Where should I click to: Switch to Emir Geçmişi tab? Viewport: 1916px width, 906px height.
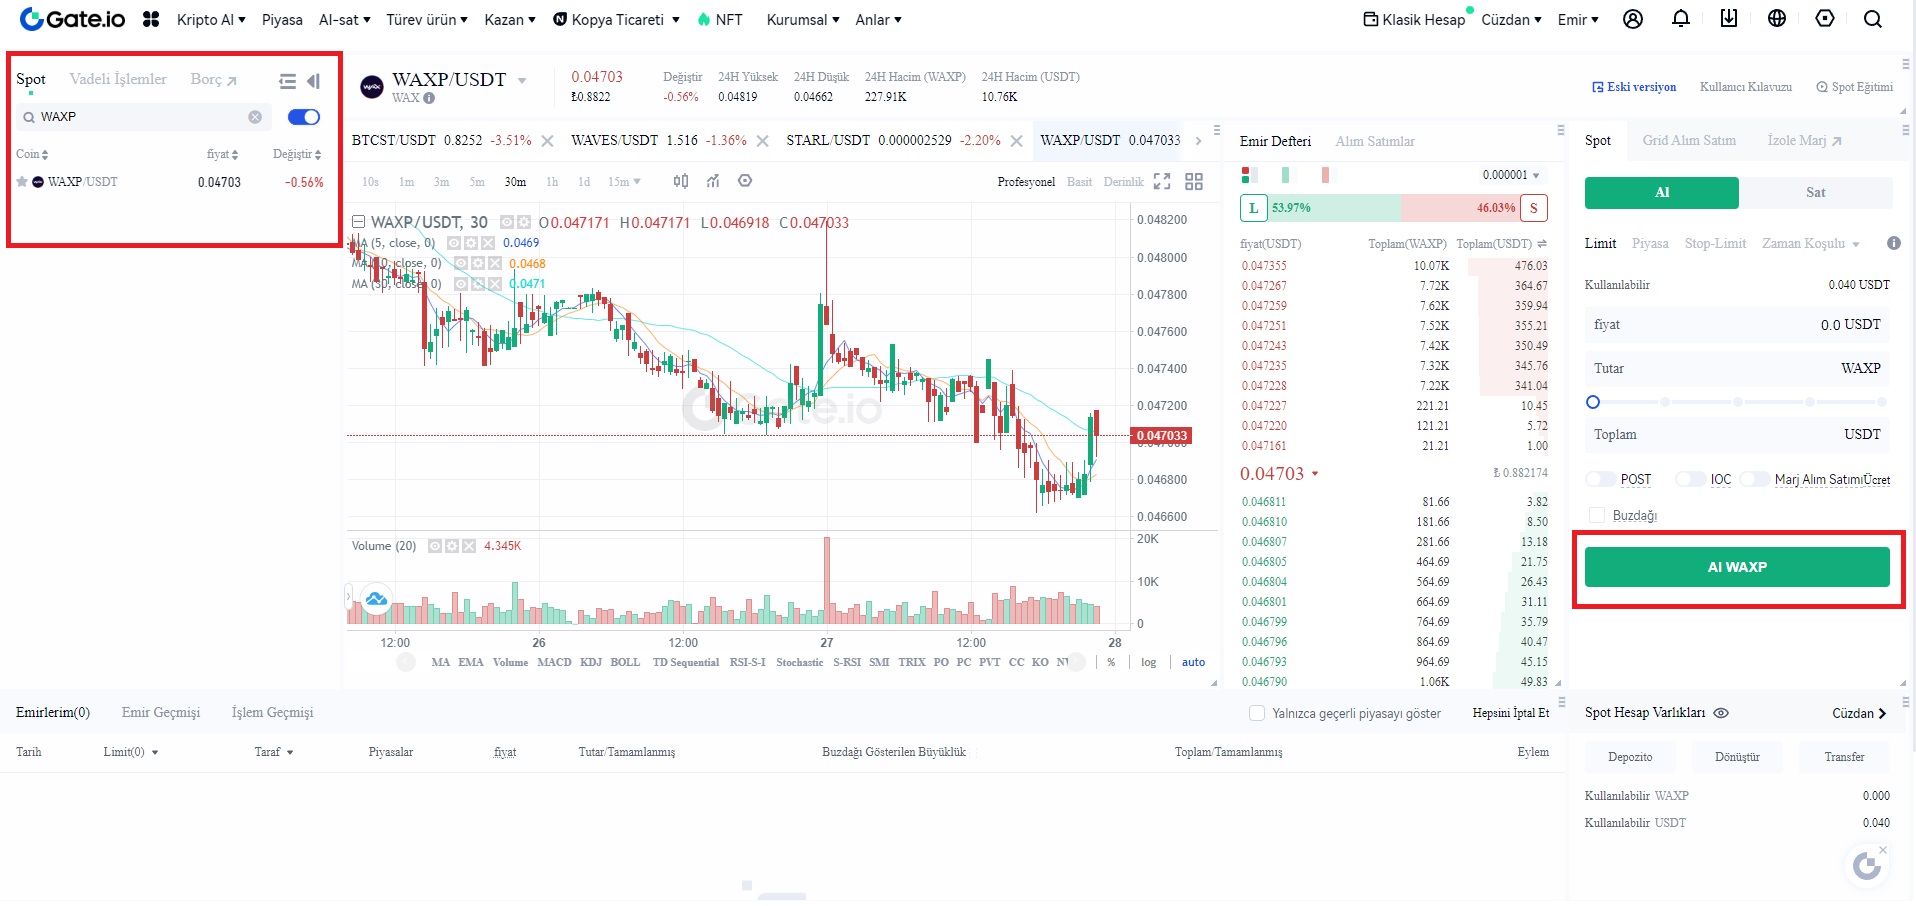[x=161, y=712]
